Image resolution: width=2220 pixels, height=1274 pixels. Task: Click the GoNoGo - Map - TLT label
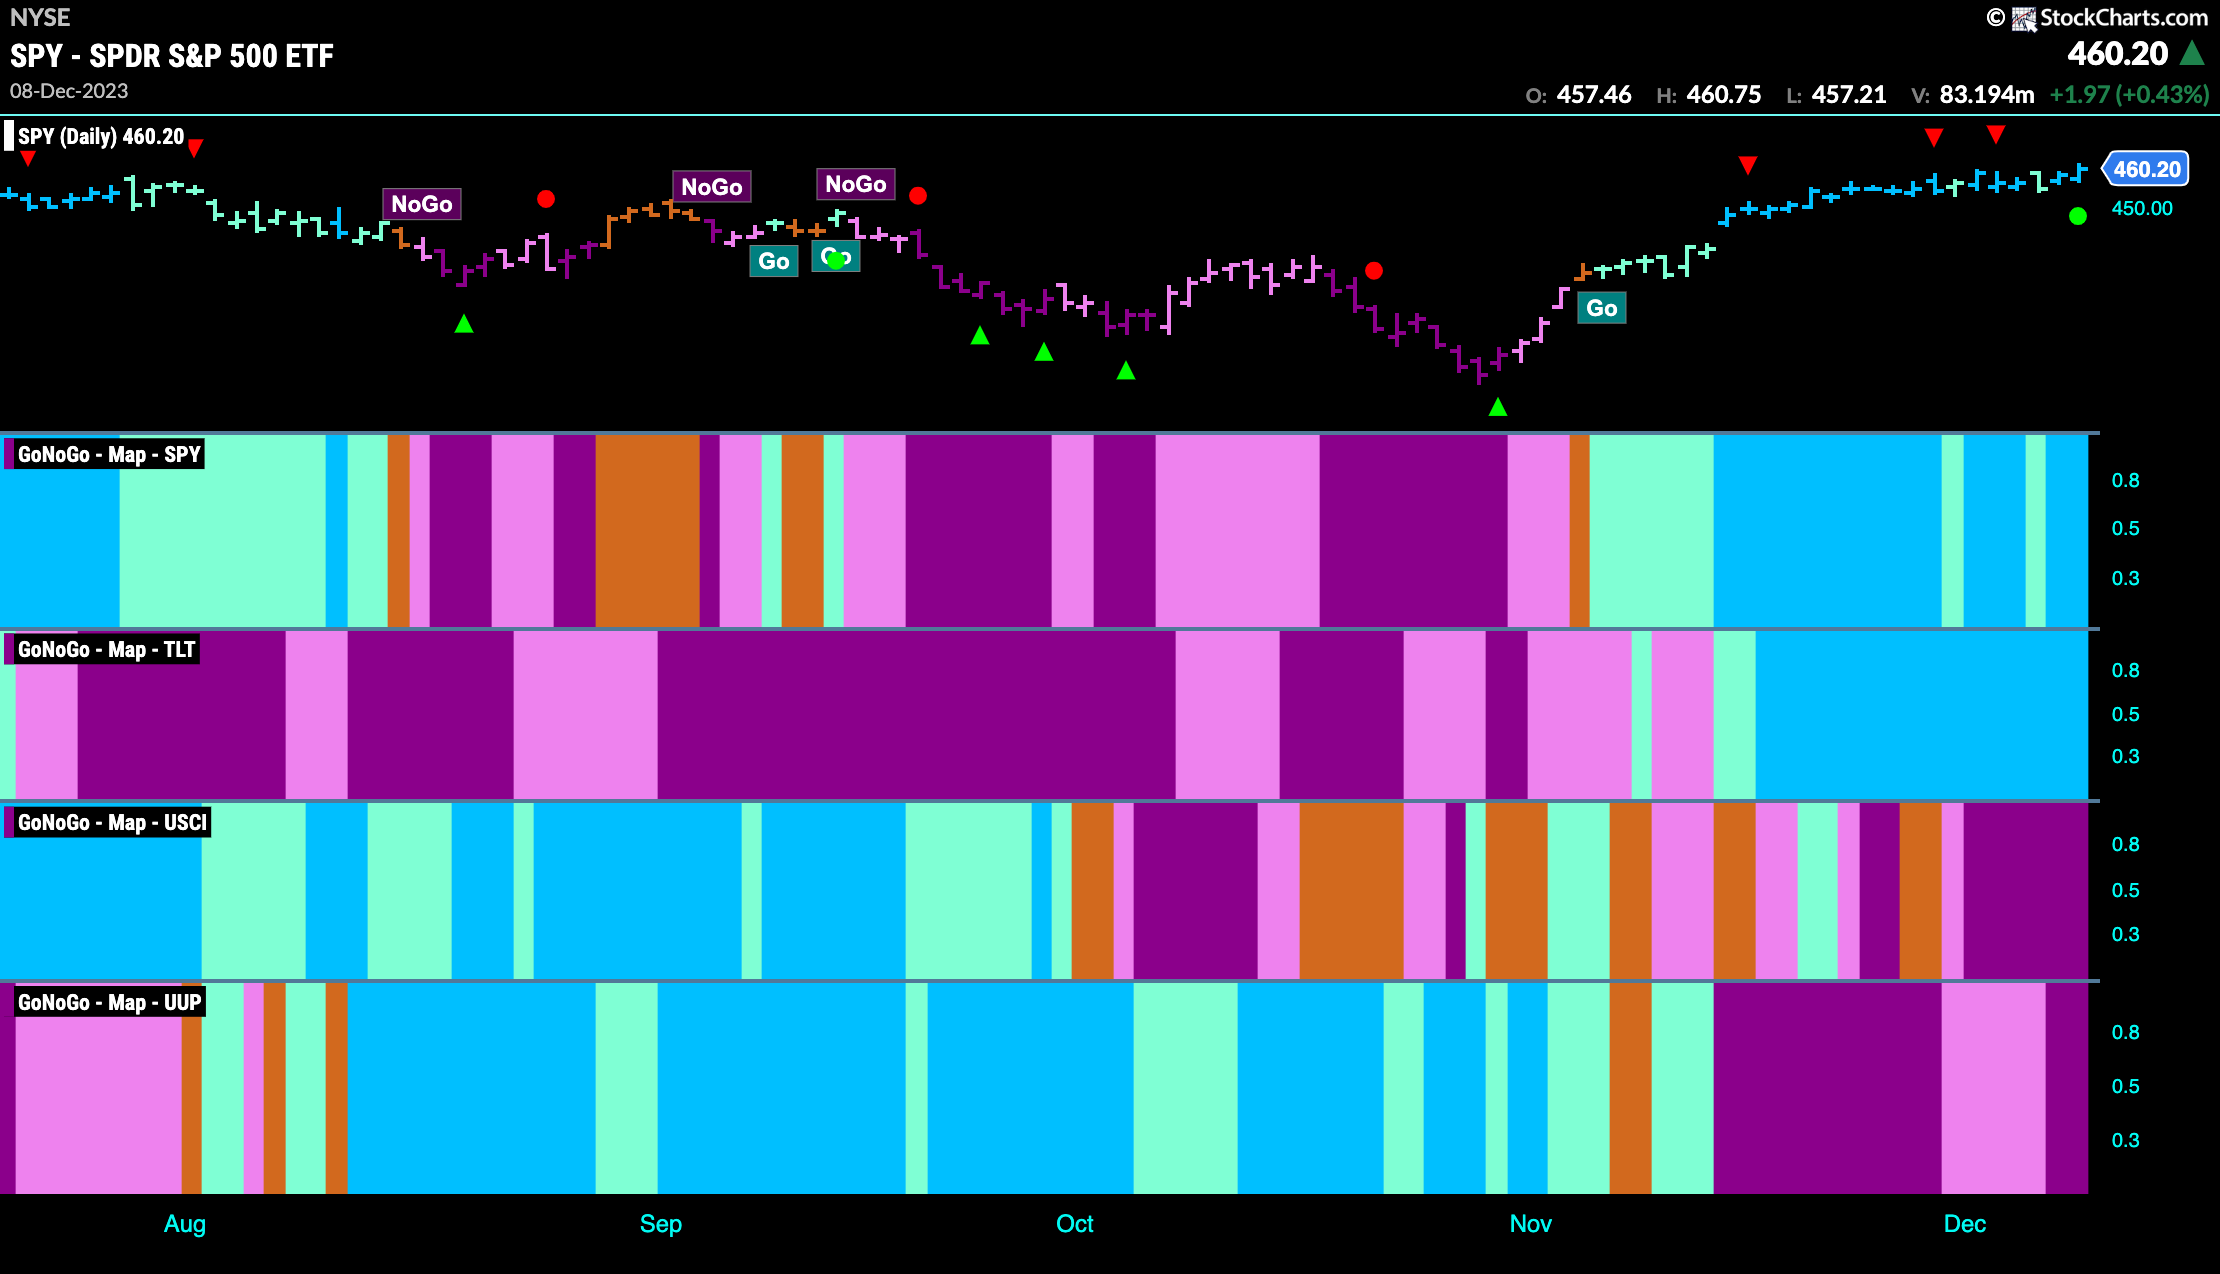click(106, 649)
